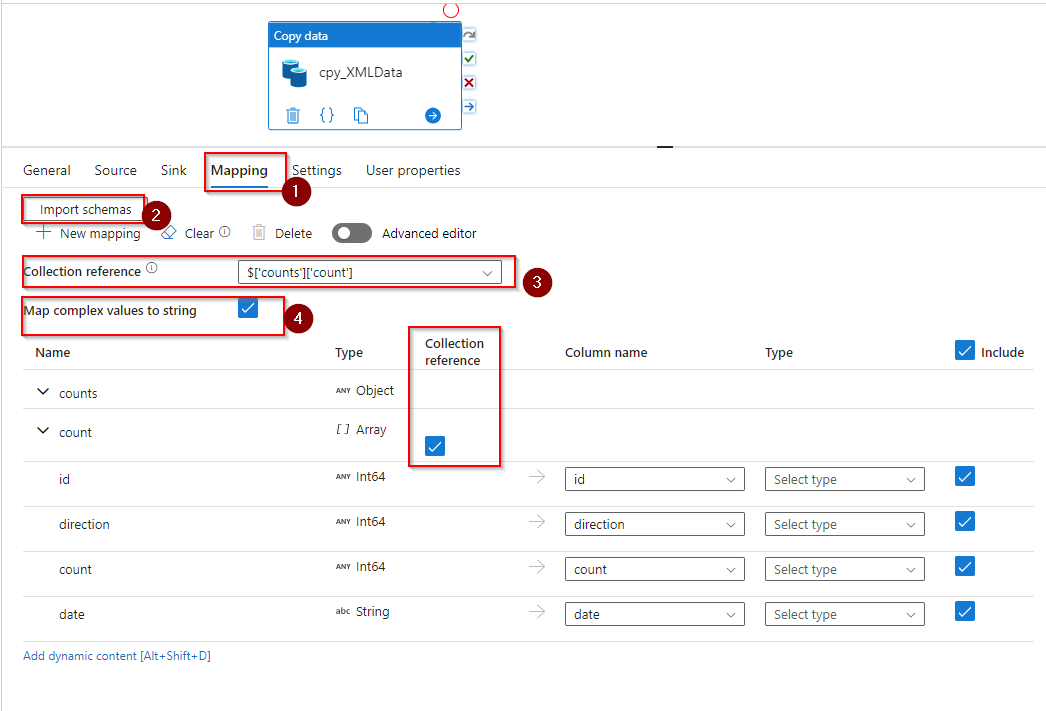
Task: Open Select type dropdown for id
Action: coord(845,479)
